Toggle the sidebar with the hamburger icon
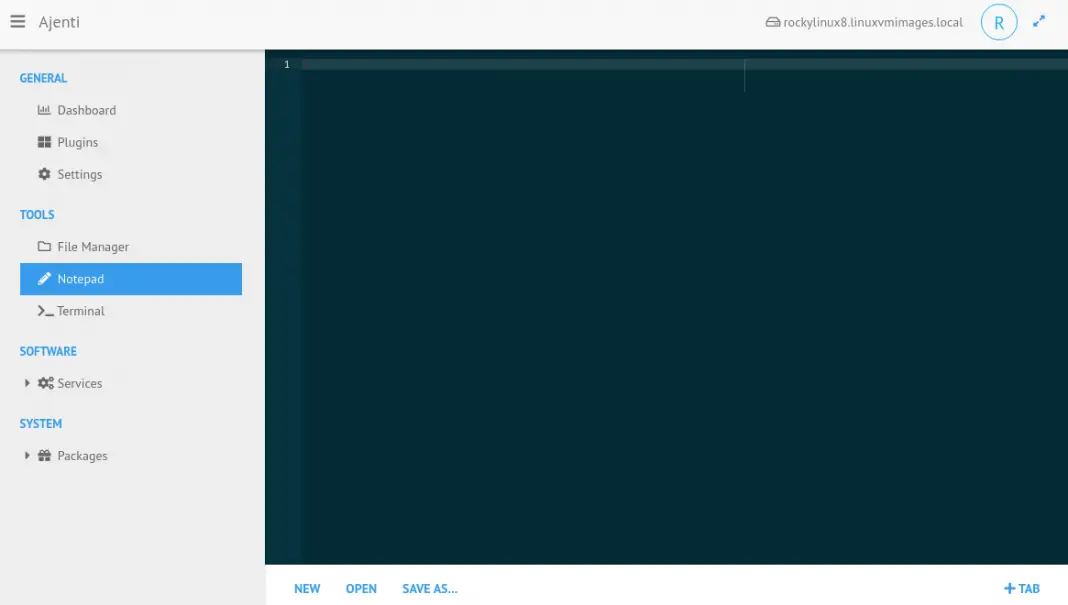Viewport: 1068px width, 605px height. click(x=17, y=21)
